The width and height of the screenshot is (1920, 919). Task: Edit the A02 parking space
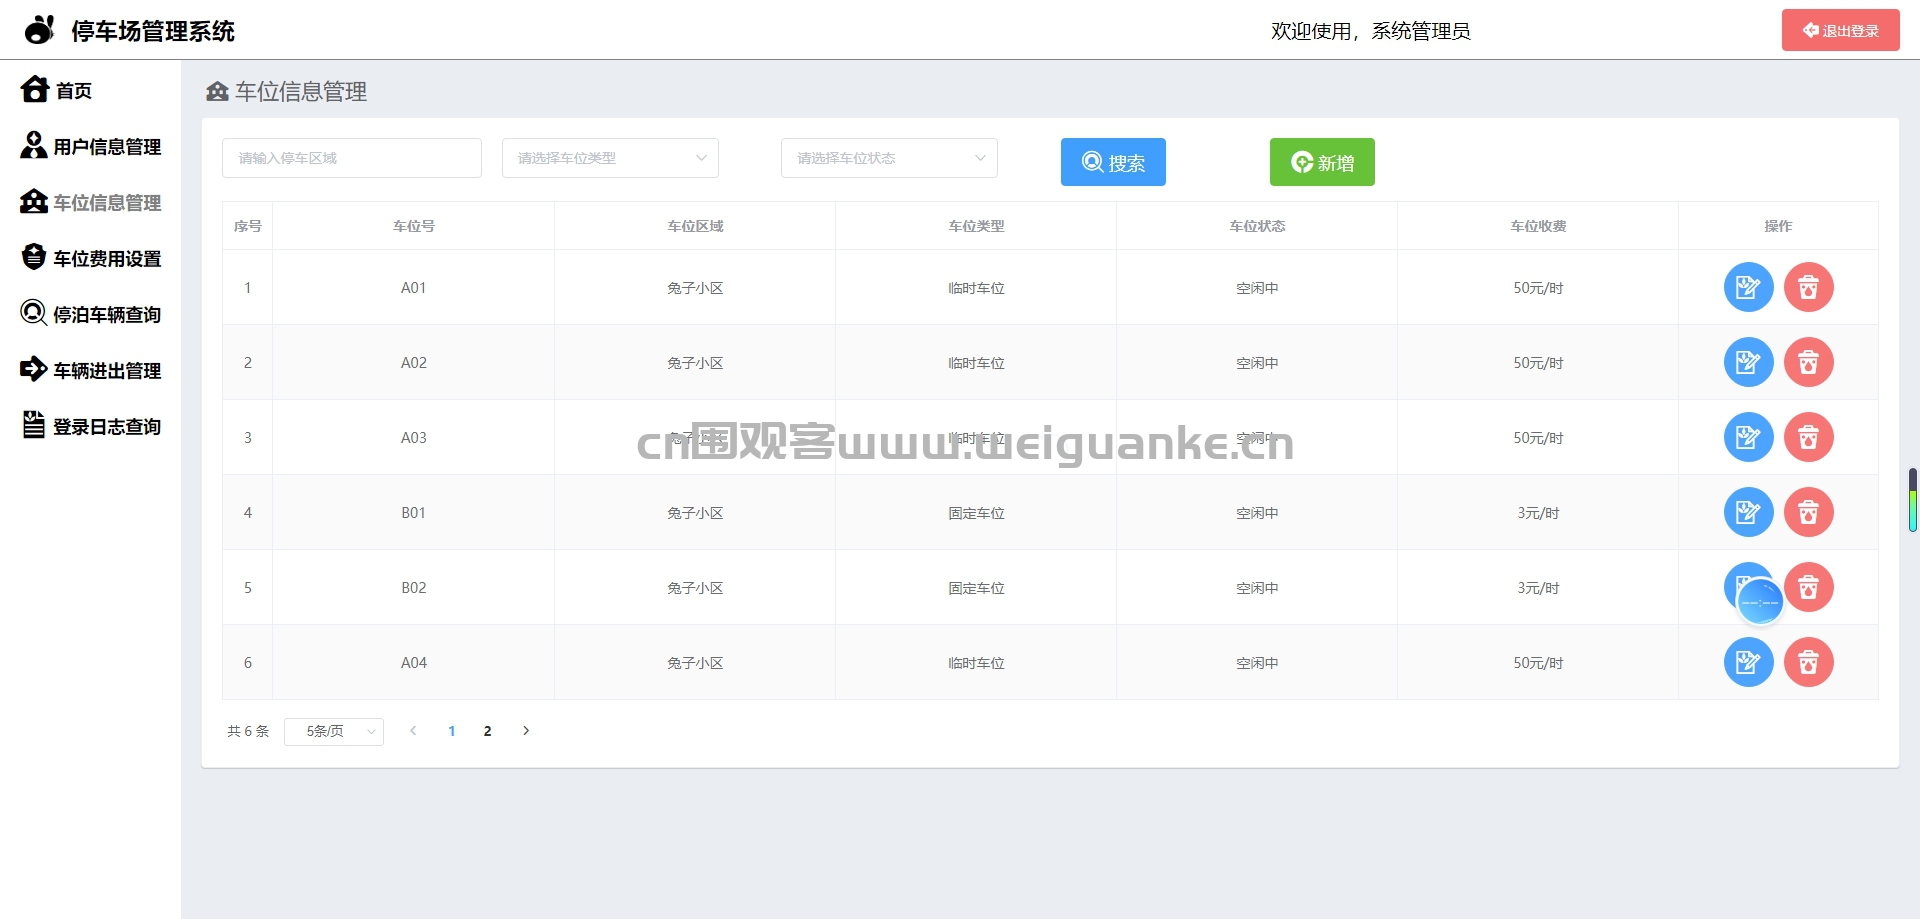click(1748, 362)
